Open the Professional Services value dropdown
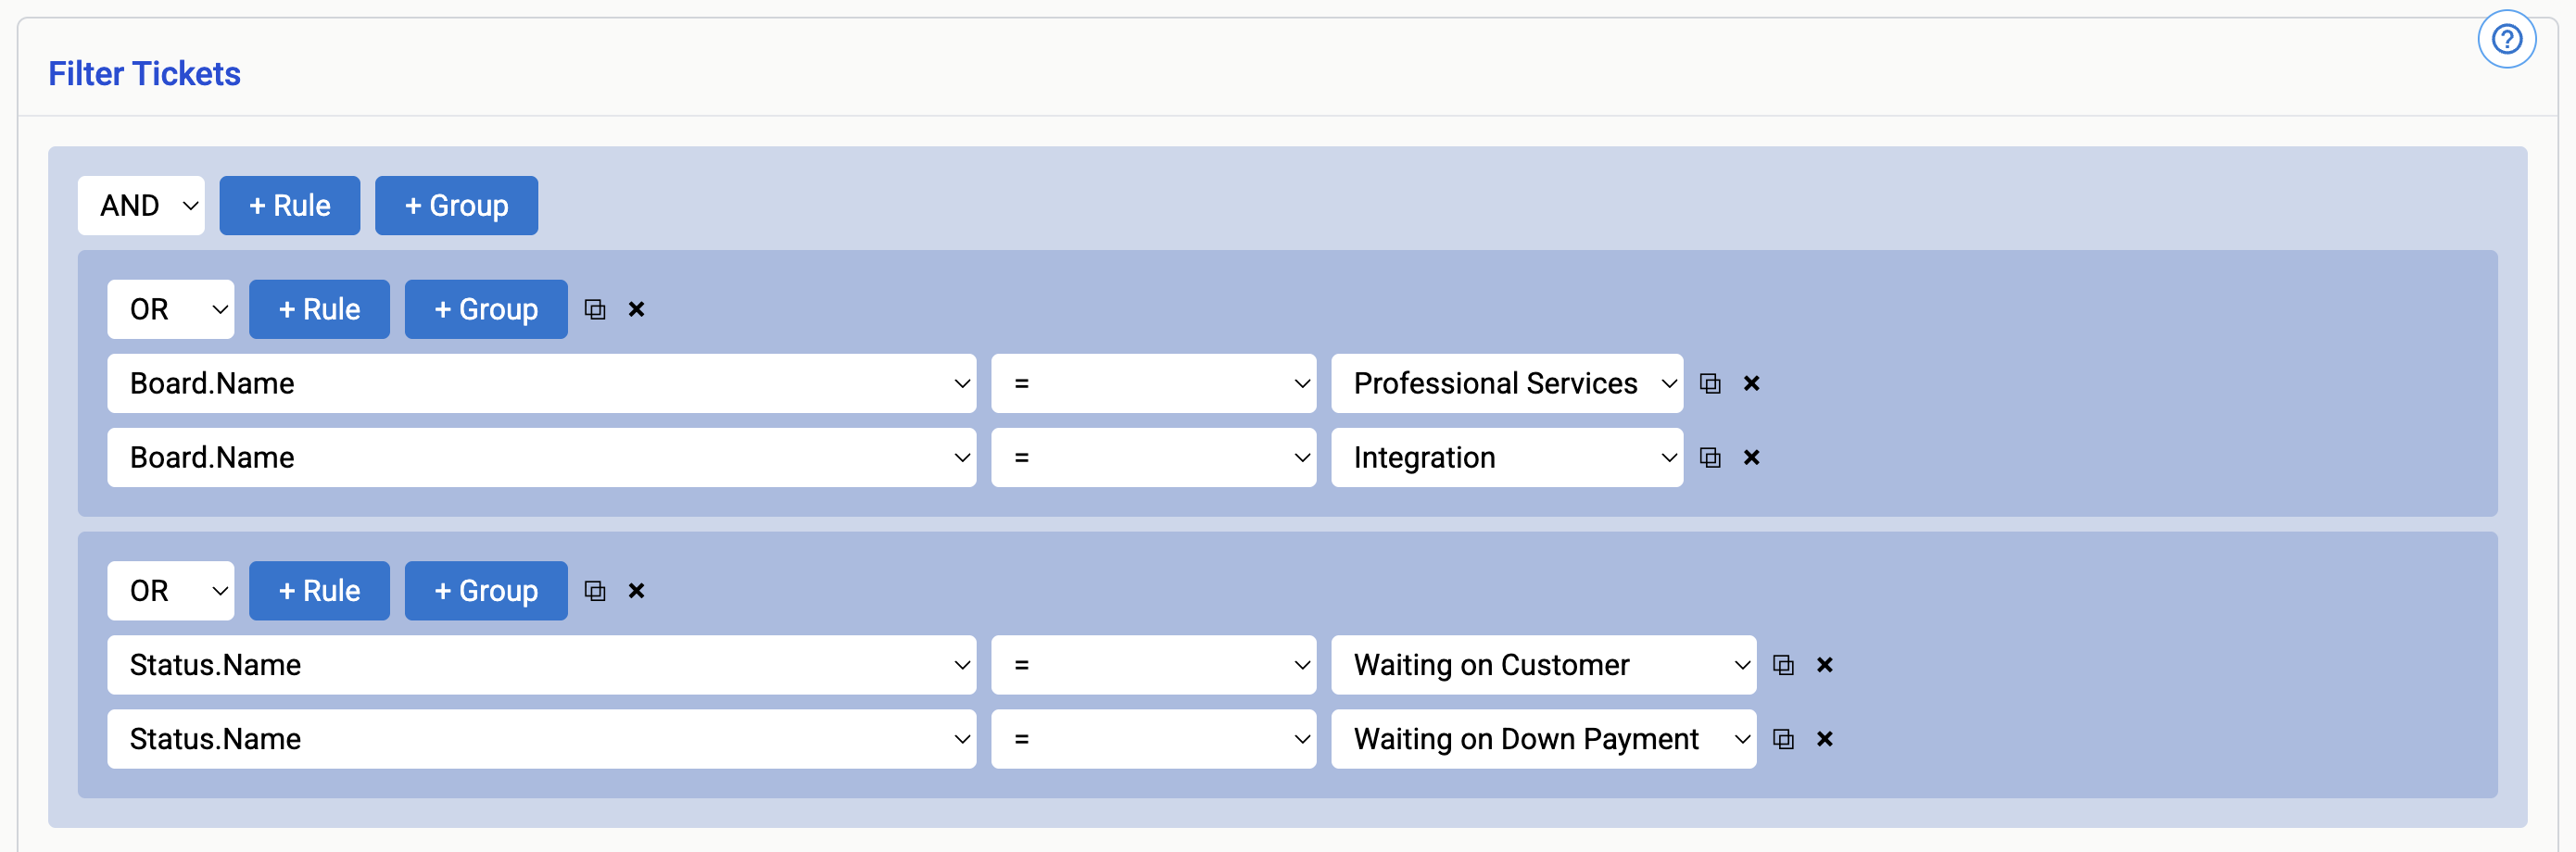Viewport: 2576px width, 852px height. coord(1507,384)
